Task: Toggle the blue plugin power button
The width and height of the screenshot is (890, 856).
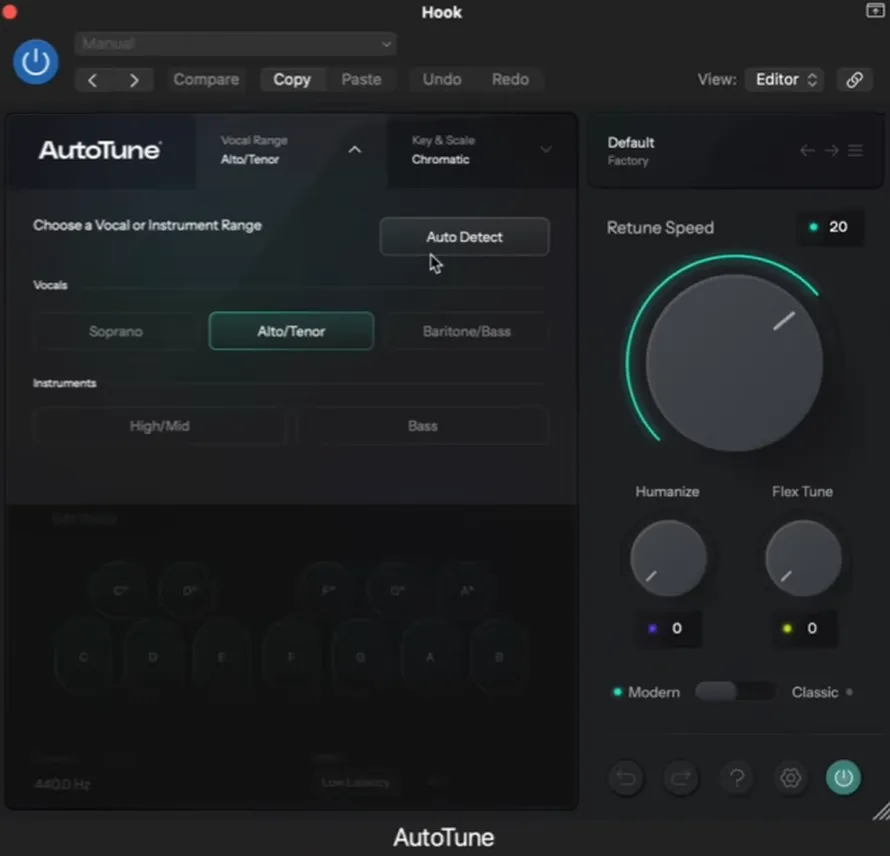Action: (x=36, y=61)
